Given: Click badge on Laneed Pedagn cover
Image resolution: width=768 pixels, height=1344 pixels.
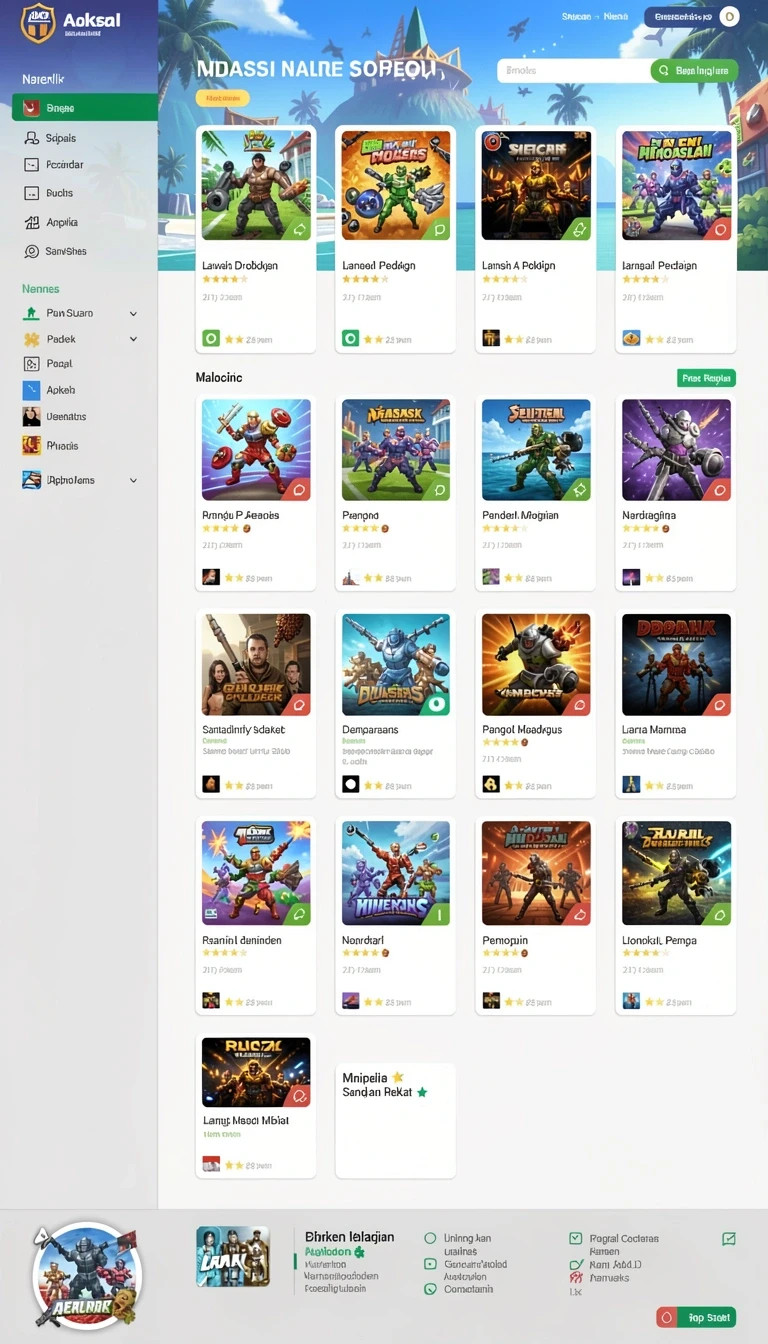Looking at the screenshot, I should [439, 229].
